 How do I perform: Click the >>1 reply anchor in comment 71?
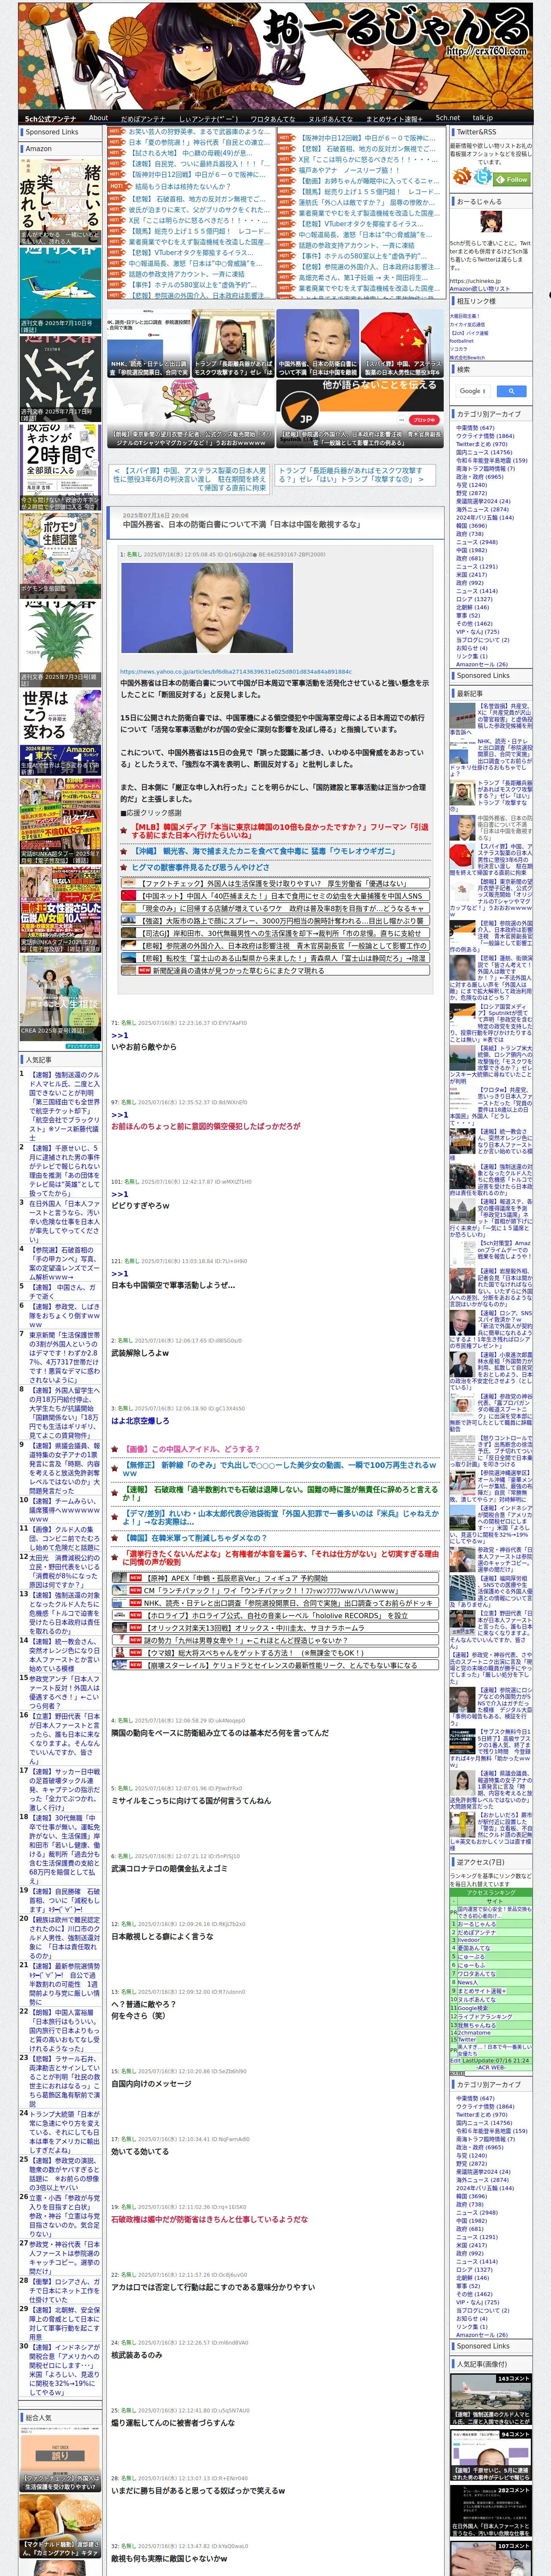[120, 1035]
